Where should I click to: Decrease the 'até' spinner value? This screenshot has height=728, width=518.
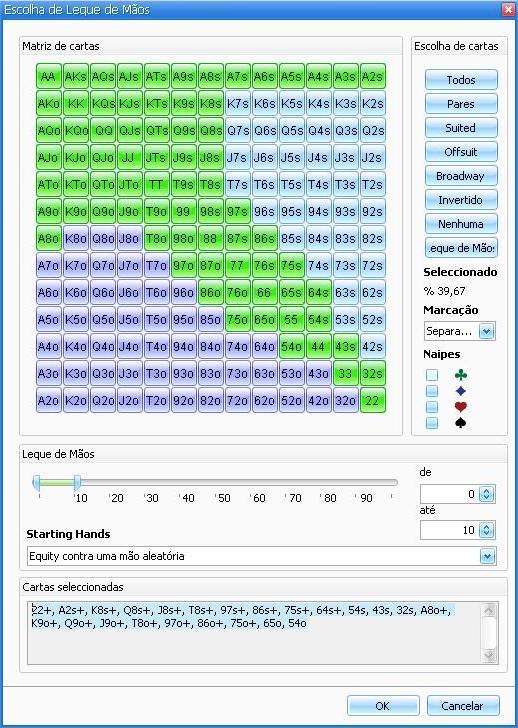coord(487,534)
